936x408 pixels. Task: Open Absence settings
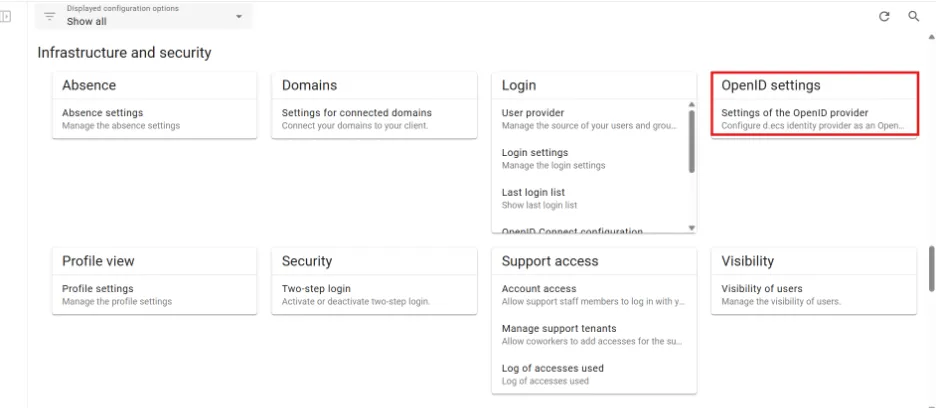coord(155,119)
